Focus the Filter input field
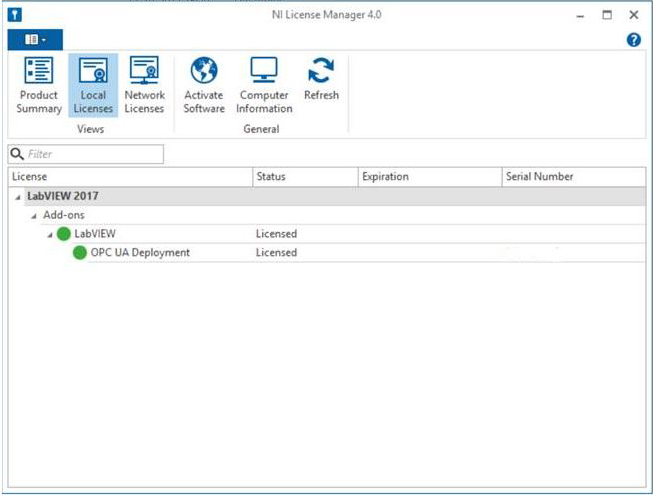This screenshot has height=496, width=653. coord(86,154)
